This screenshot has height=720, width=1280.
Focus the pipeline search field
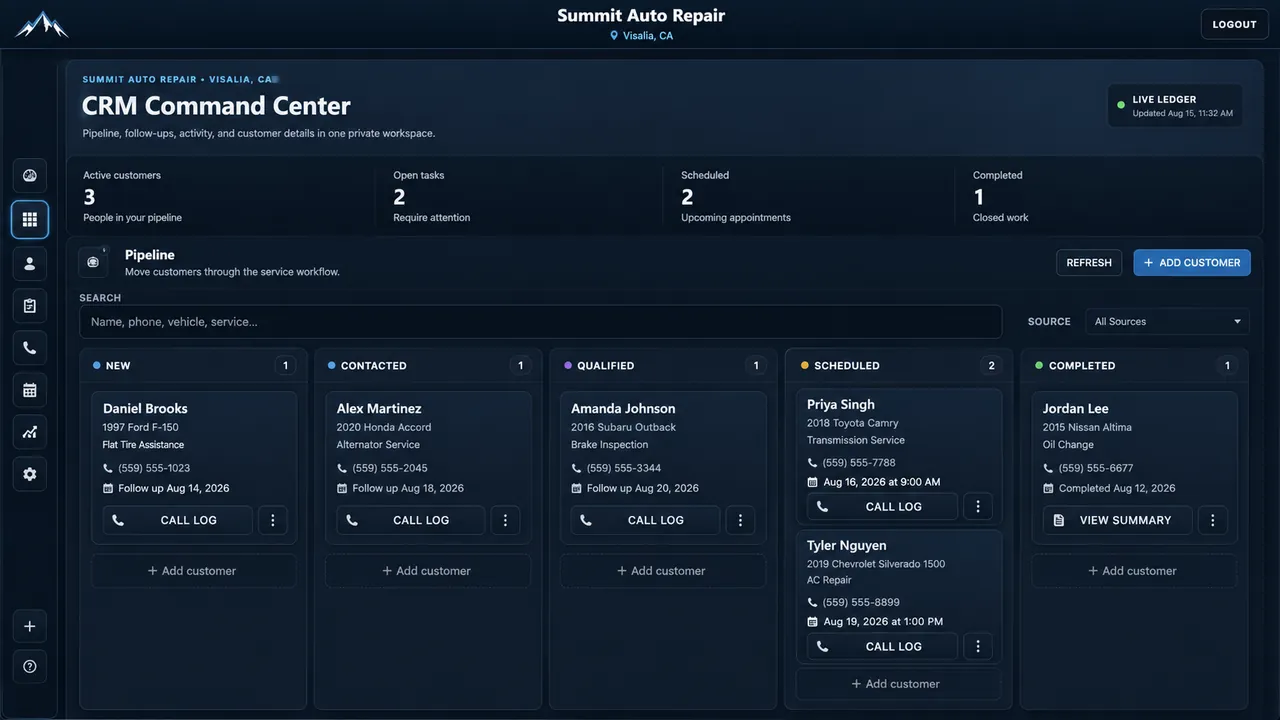[x=540, y=322]
